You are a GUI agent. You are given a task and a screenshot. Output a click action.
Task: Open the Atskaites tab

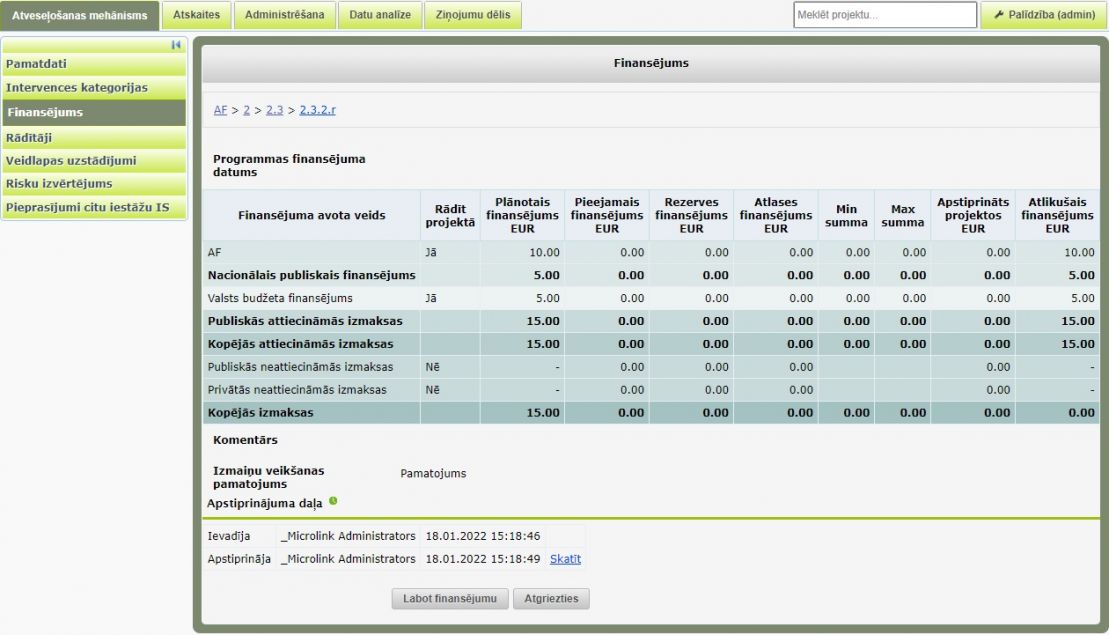click(196, 15)
